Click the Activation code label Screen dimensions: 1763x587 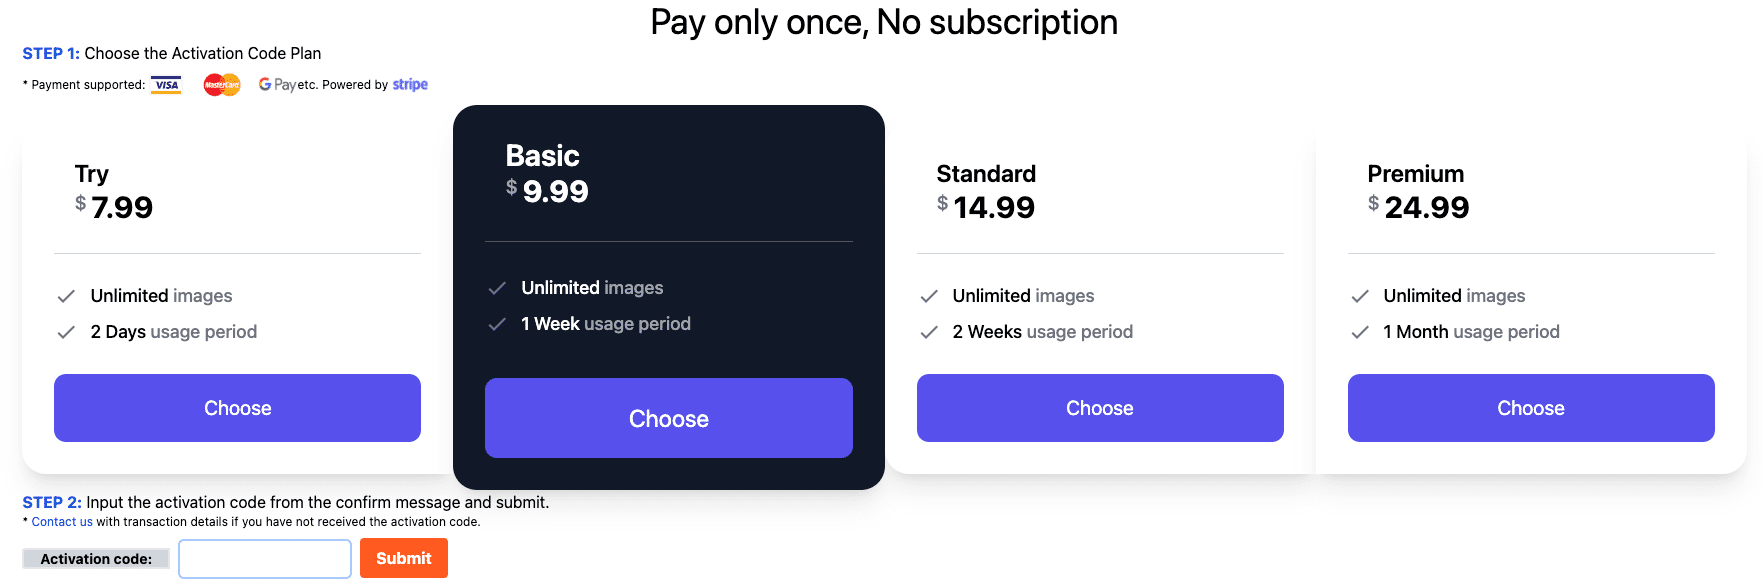[95, 558]
